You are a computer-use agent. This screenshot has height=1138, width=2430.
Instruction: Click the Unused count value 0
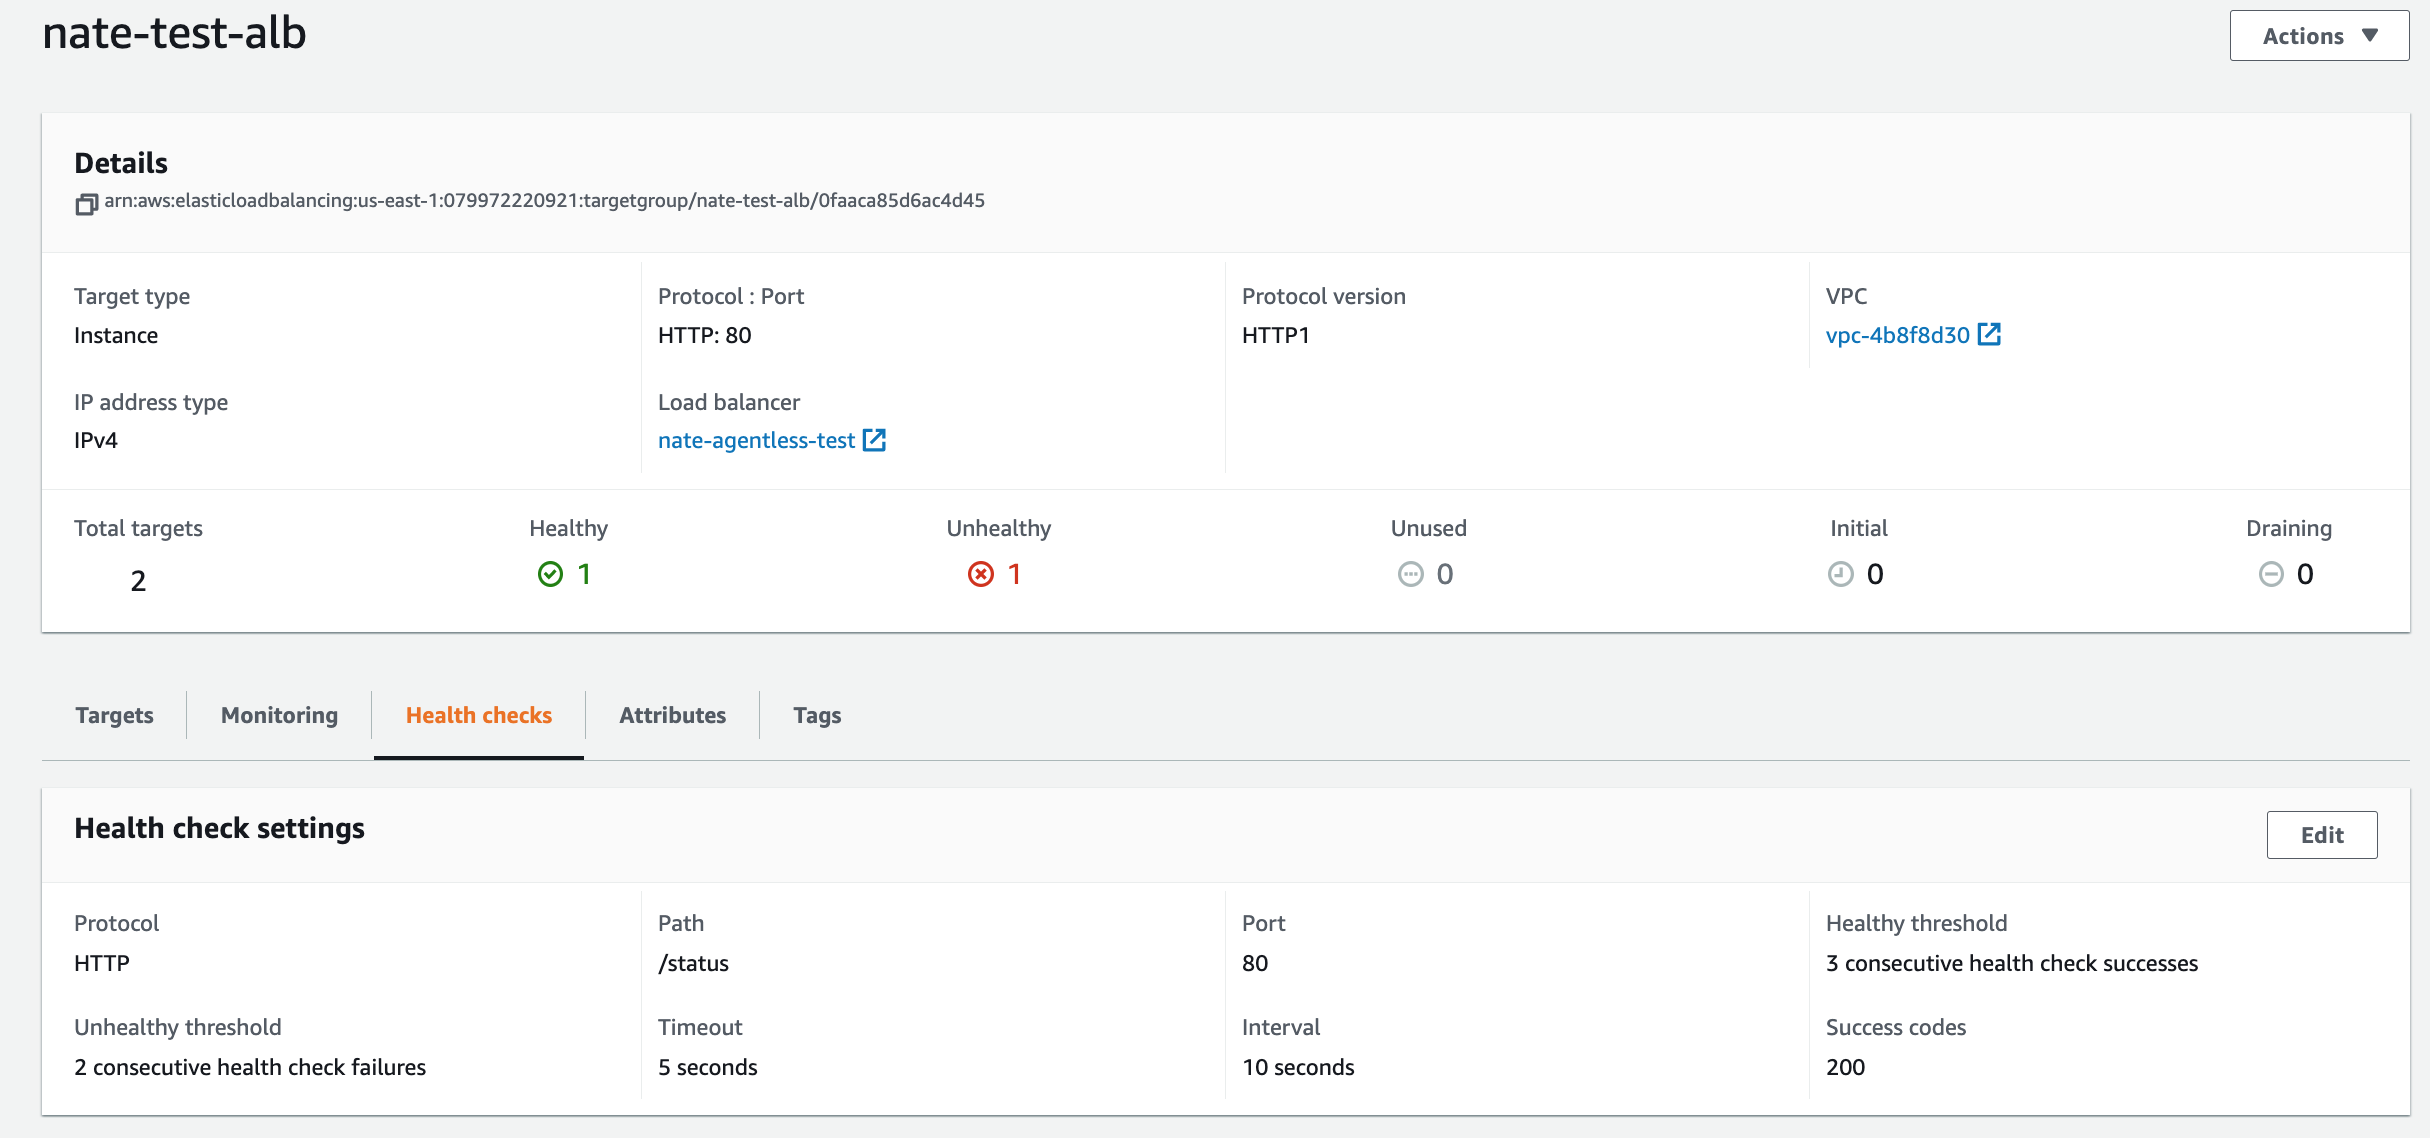1445,574
